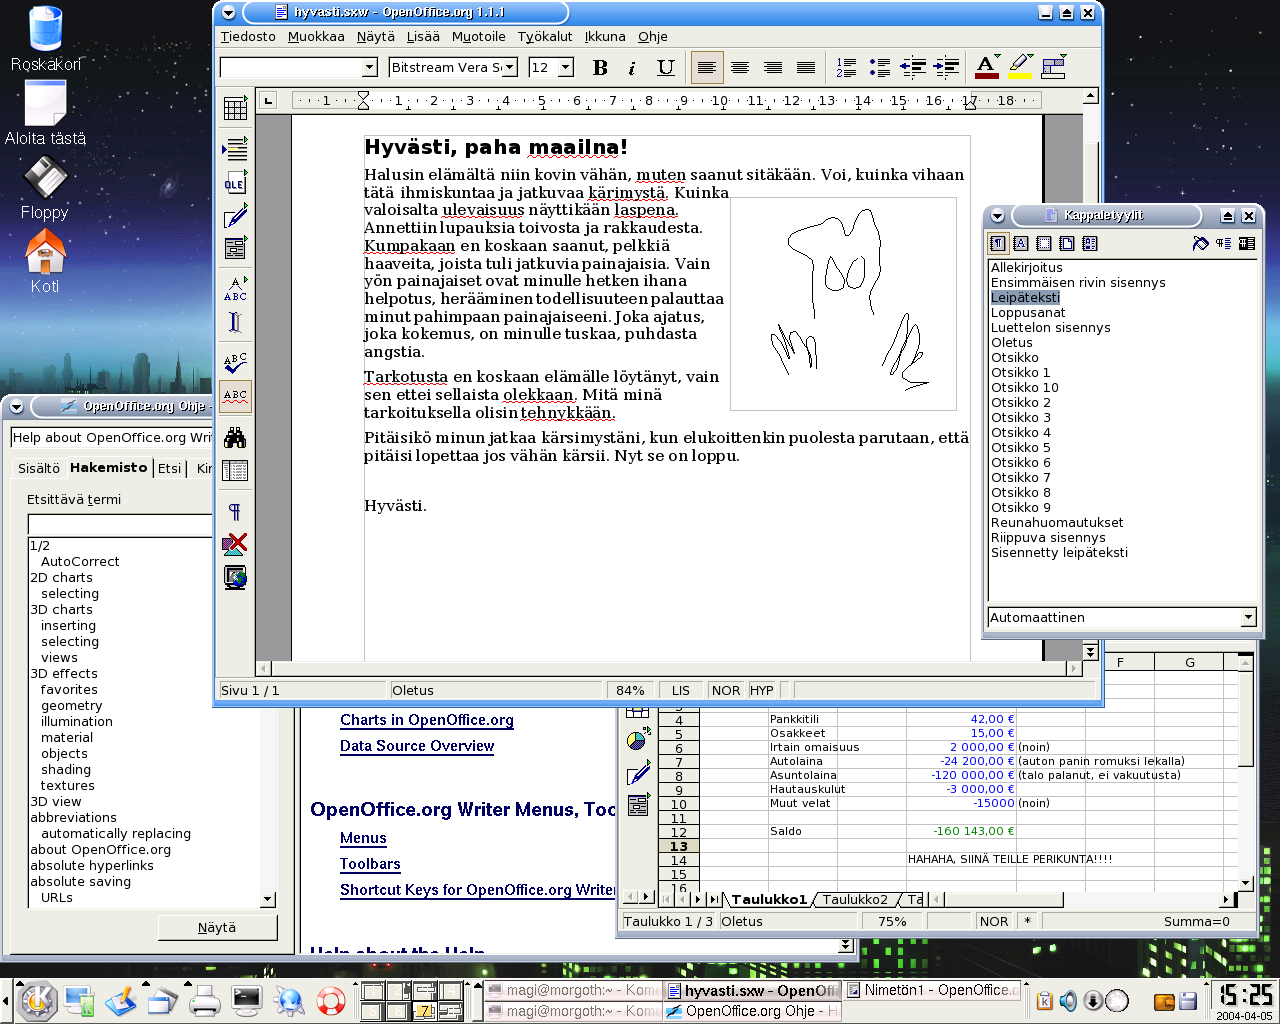Click the Online layout globe icon
Screen dimensions: 1280x1024
235,577
